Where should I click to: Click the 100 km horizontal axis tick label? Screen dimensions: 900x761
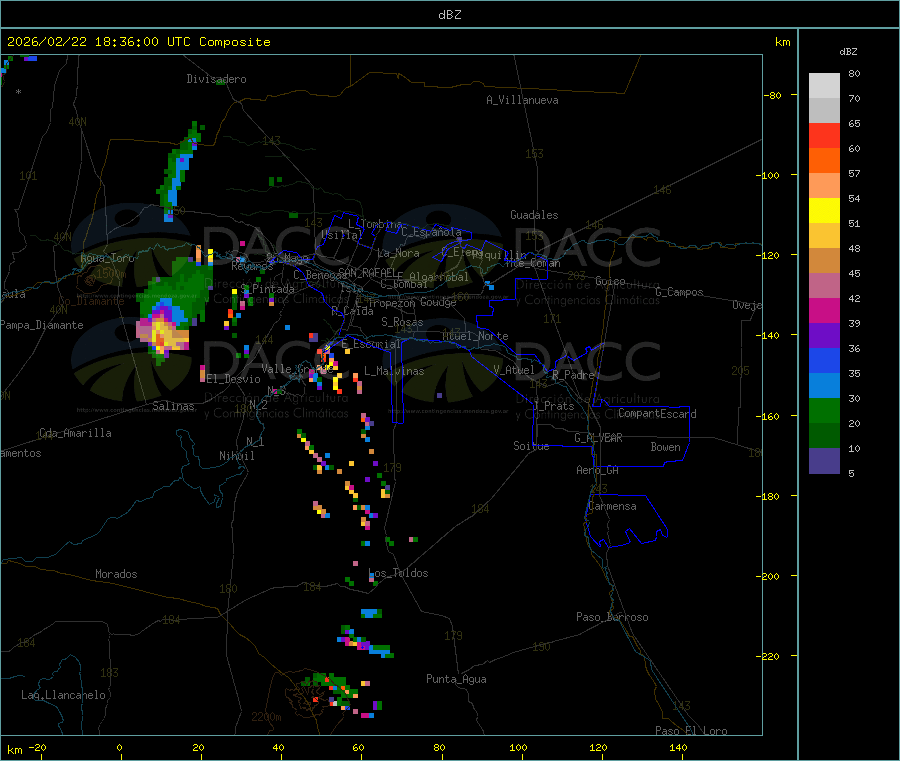(518, 747)
